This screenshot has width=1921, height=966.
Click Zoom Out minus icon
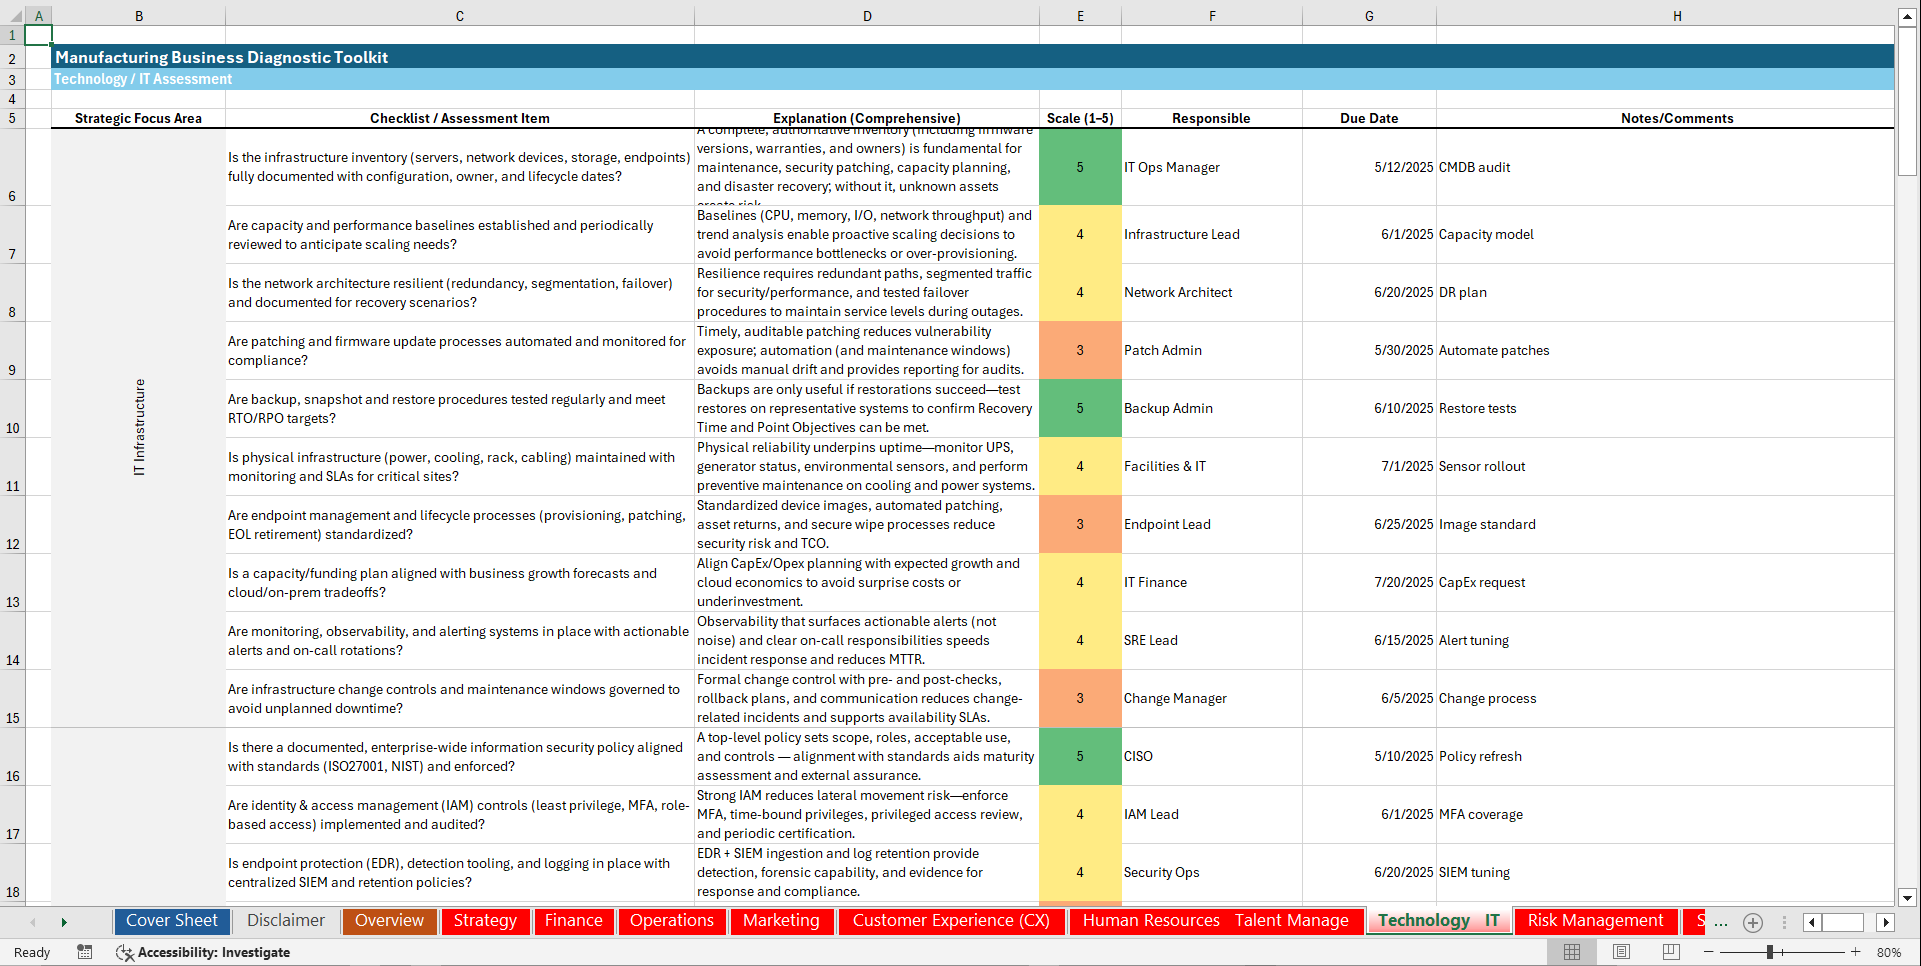point(1710,952)
